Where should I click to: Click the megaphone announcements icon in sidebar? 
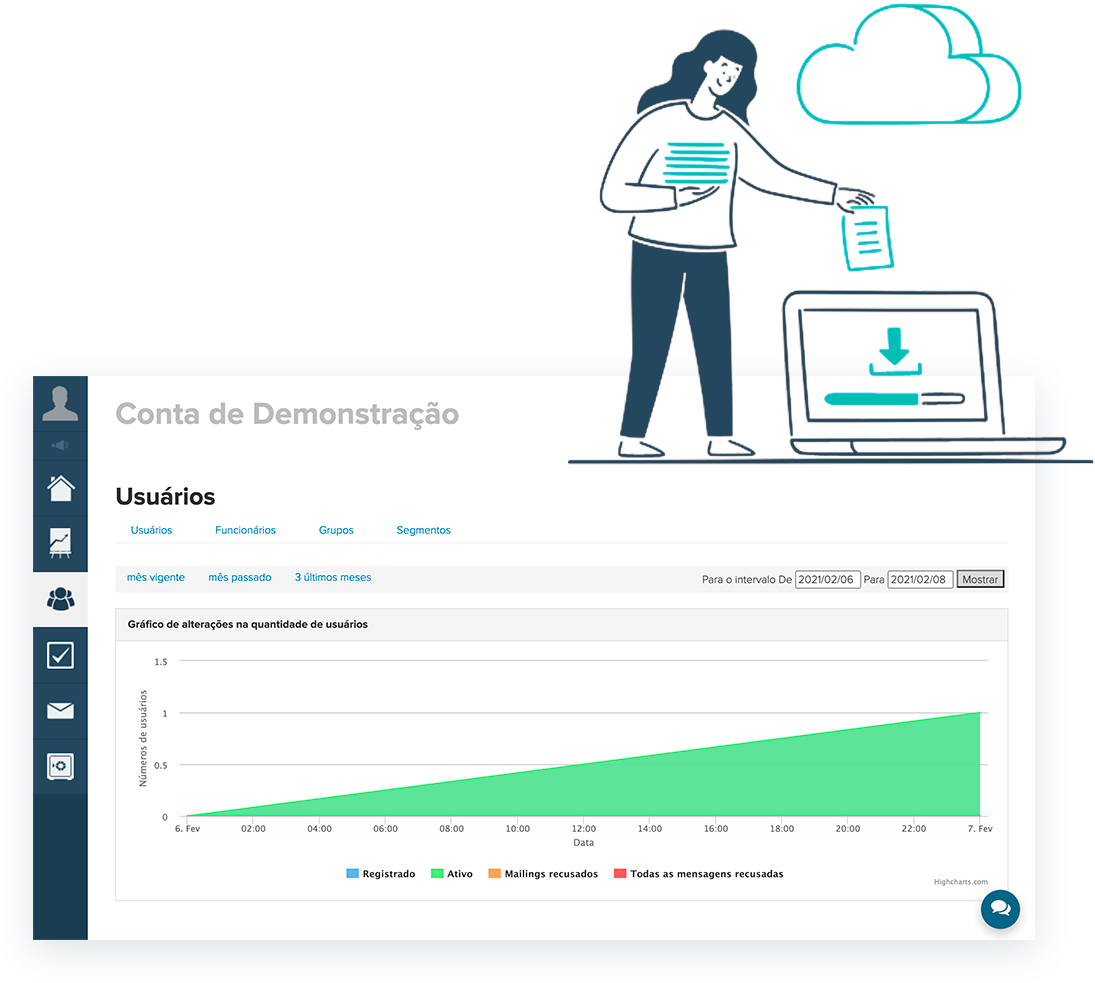[60, 445]
